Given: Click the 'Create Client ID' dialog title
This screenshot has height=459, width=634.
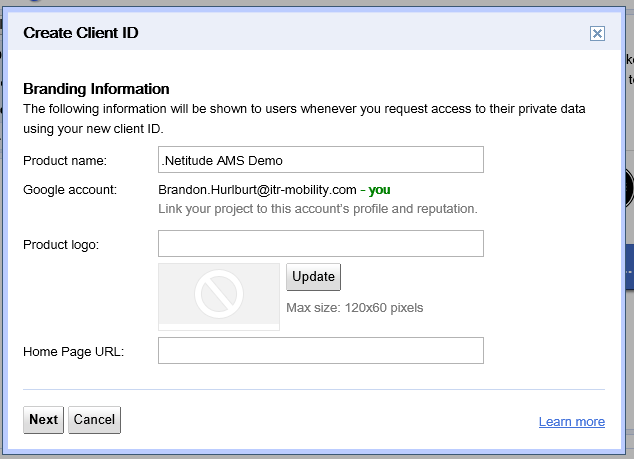Looking at the screenshot, I should click(81, 33).
